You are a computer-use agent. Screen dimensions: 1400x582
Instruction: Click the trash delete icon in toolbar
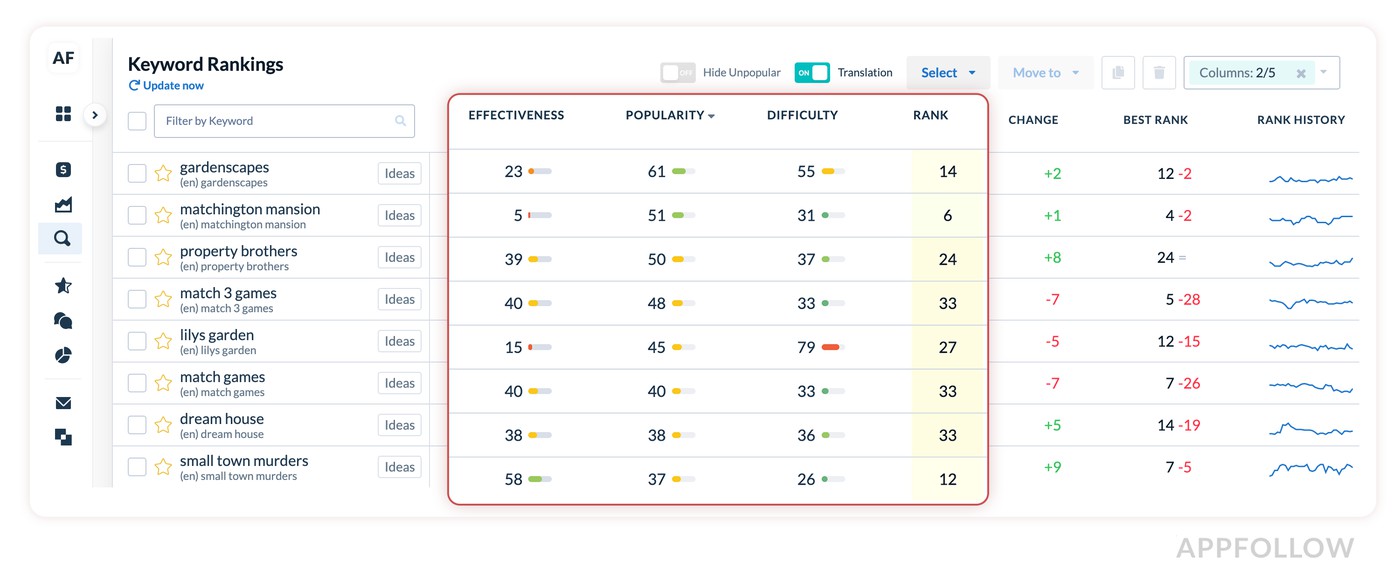point(1159,73)
